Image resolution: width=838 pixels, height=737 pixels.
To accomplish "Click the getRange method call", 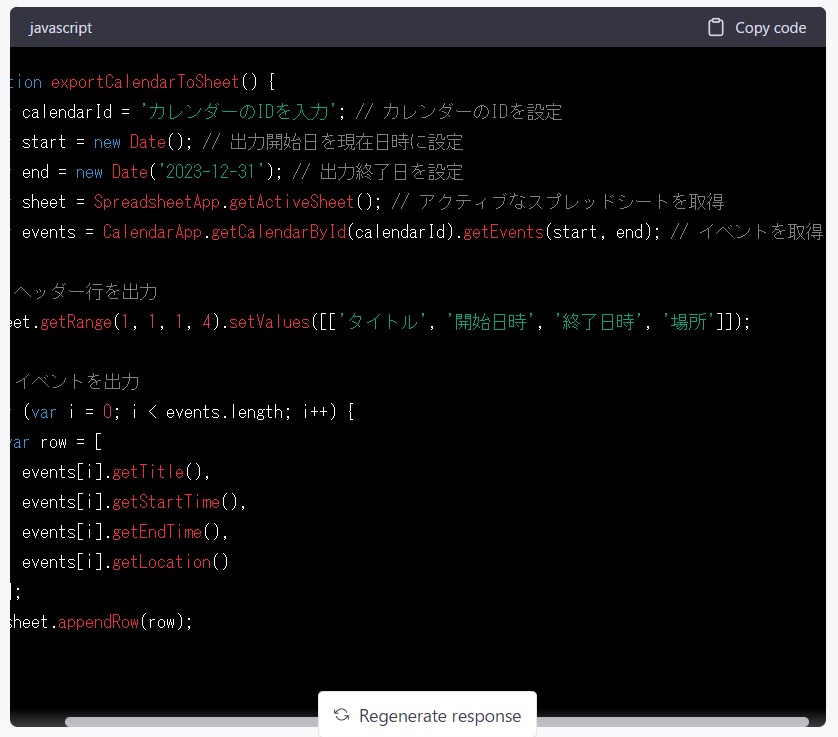I will pos(76,322).
